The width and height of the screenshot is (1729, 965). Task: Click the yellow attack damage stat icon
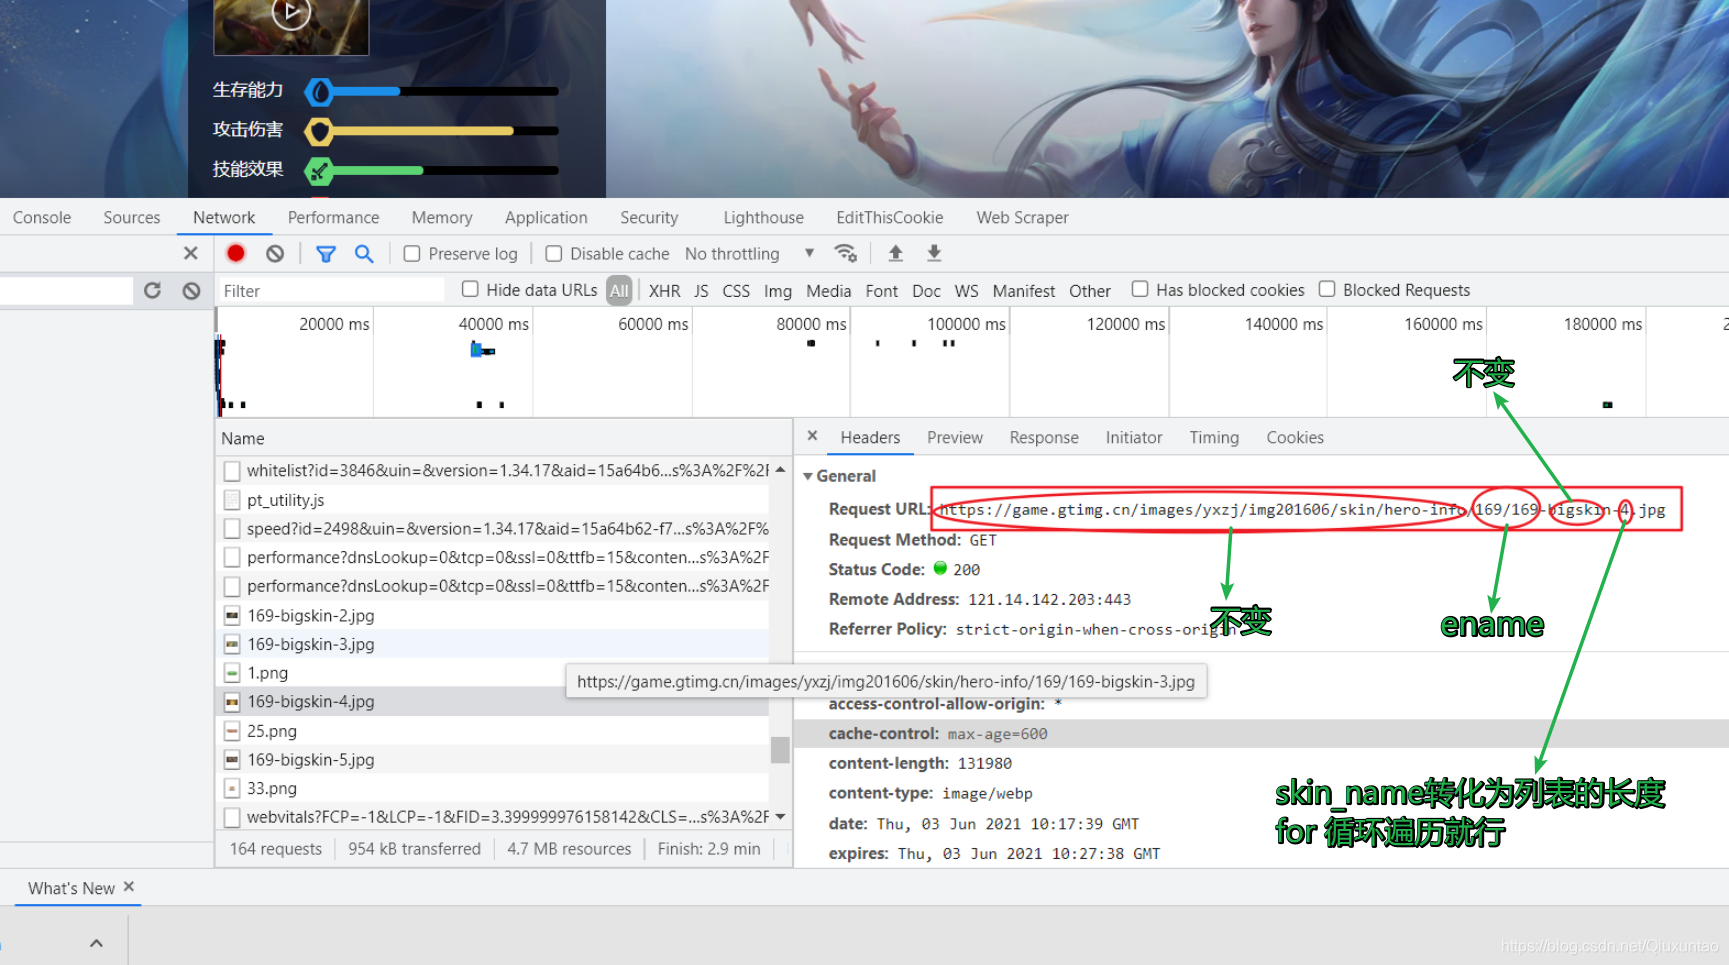319,131
